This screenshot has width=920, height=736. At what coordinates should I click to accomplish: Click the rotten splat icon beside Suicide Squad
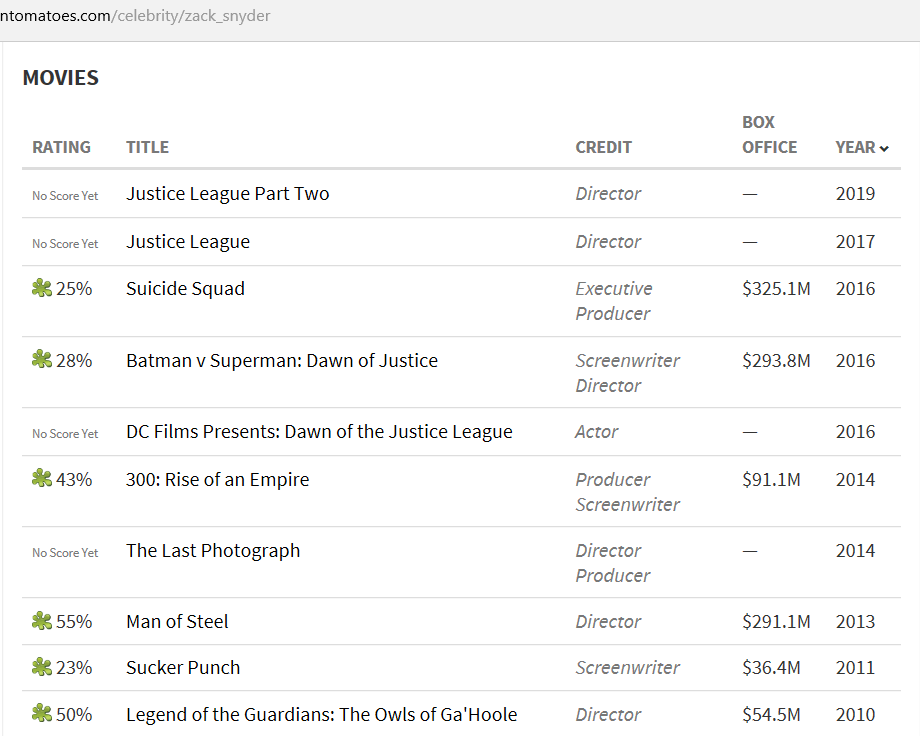[x=42, y=288]
